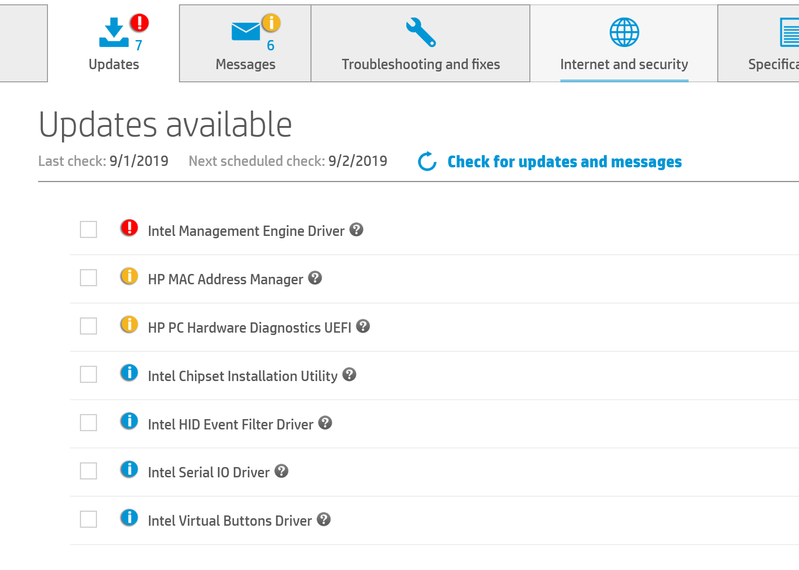Click help icon beside HP MAC Address Manager
This screenshot has width=799, height=570.
point(315,278)
